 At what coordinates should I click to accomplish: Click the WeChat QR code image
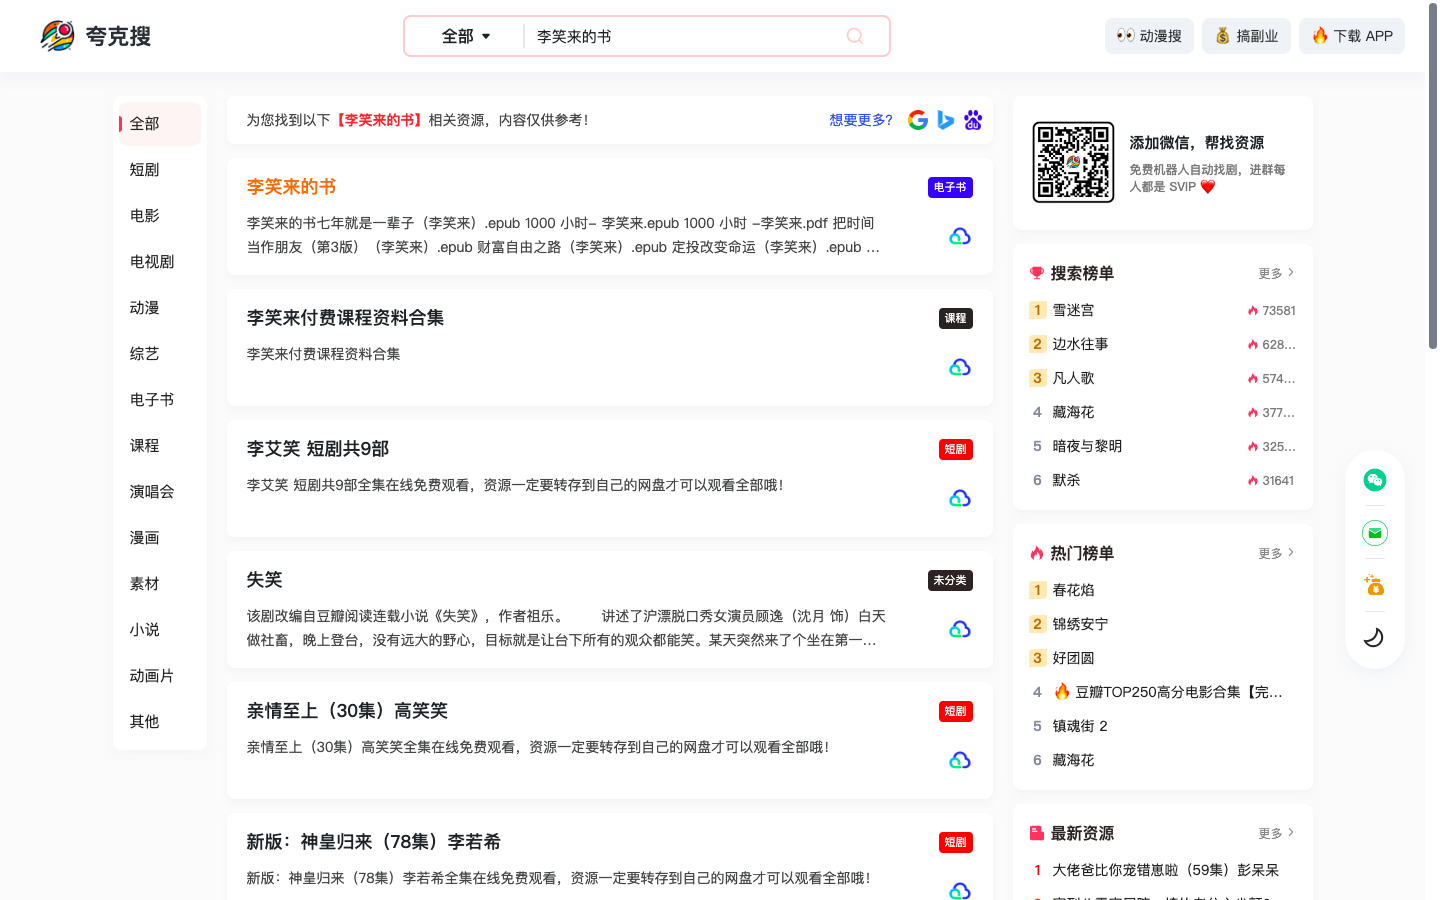[x=1073, y=162]
